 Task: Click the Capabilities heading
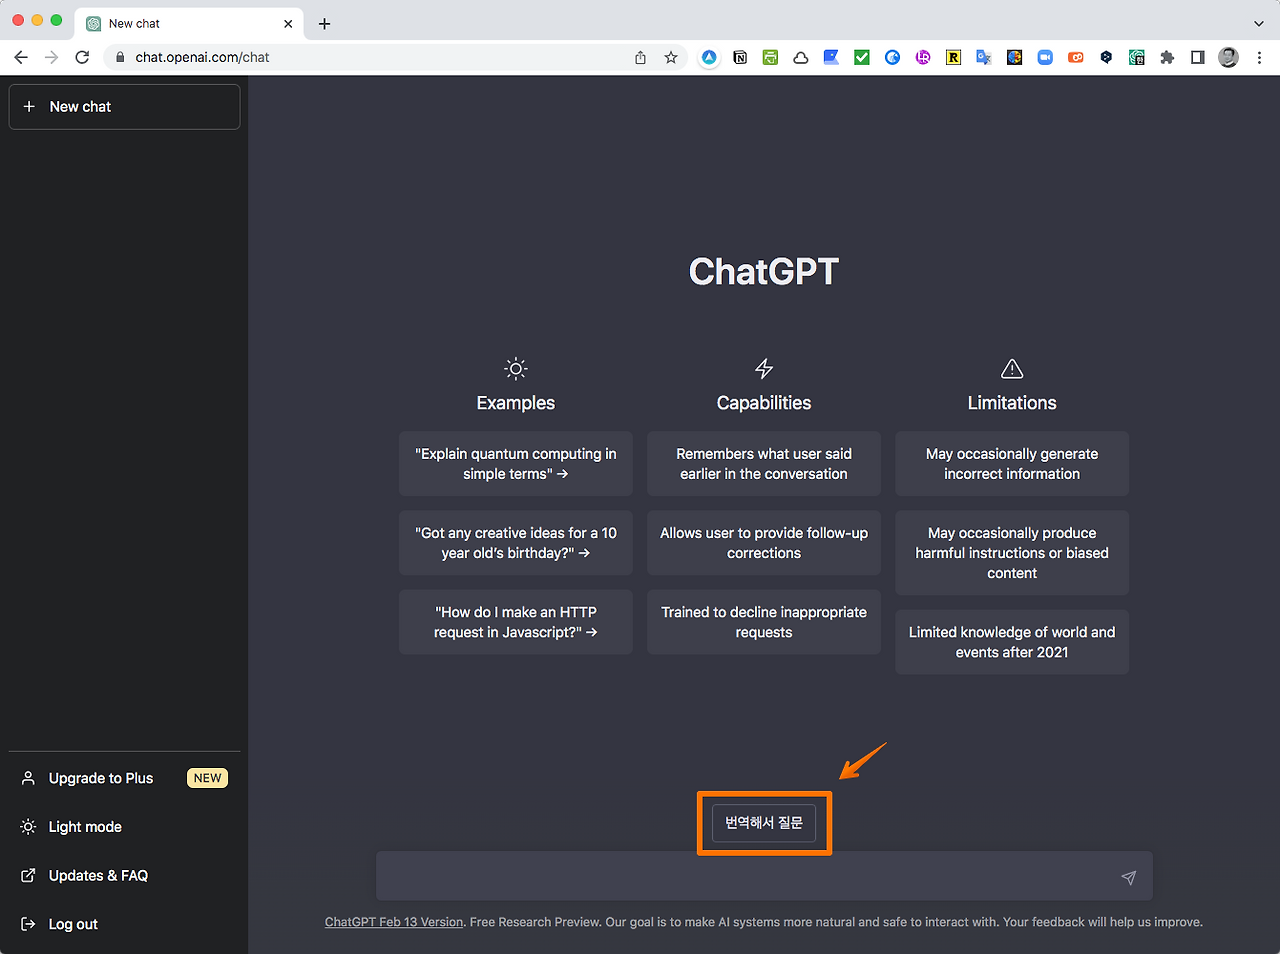point(764,403)
